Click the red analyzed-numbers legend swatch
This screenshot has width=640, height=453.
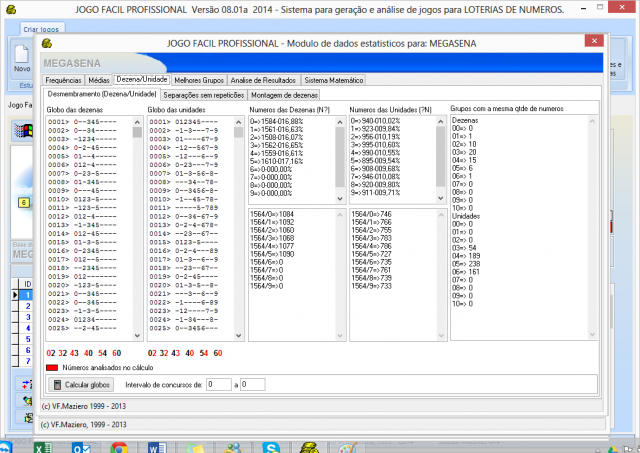[x=52, y=368]
